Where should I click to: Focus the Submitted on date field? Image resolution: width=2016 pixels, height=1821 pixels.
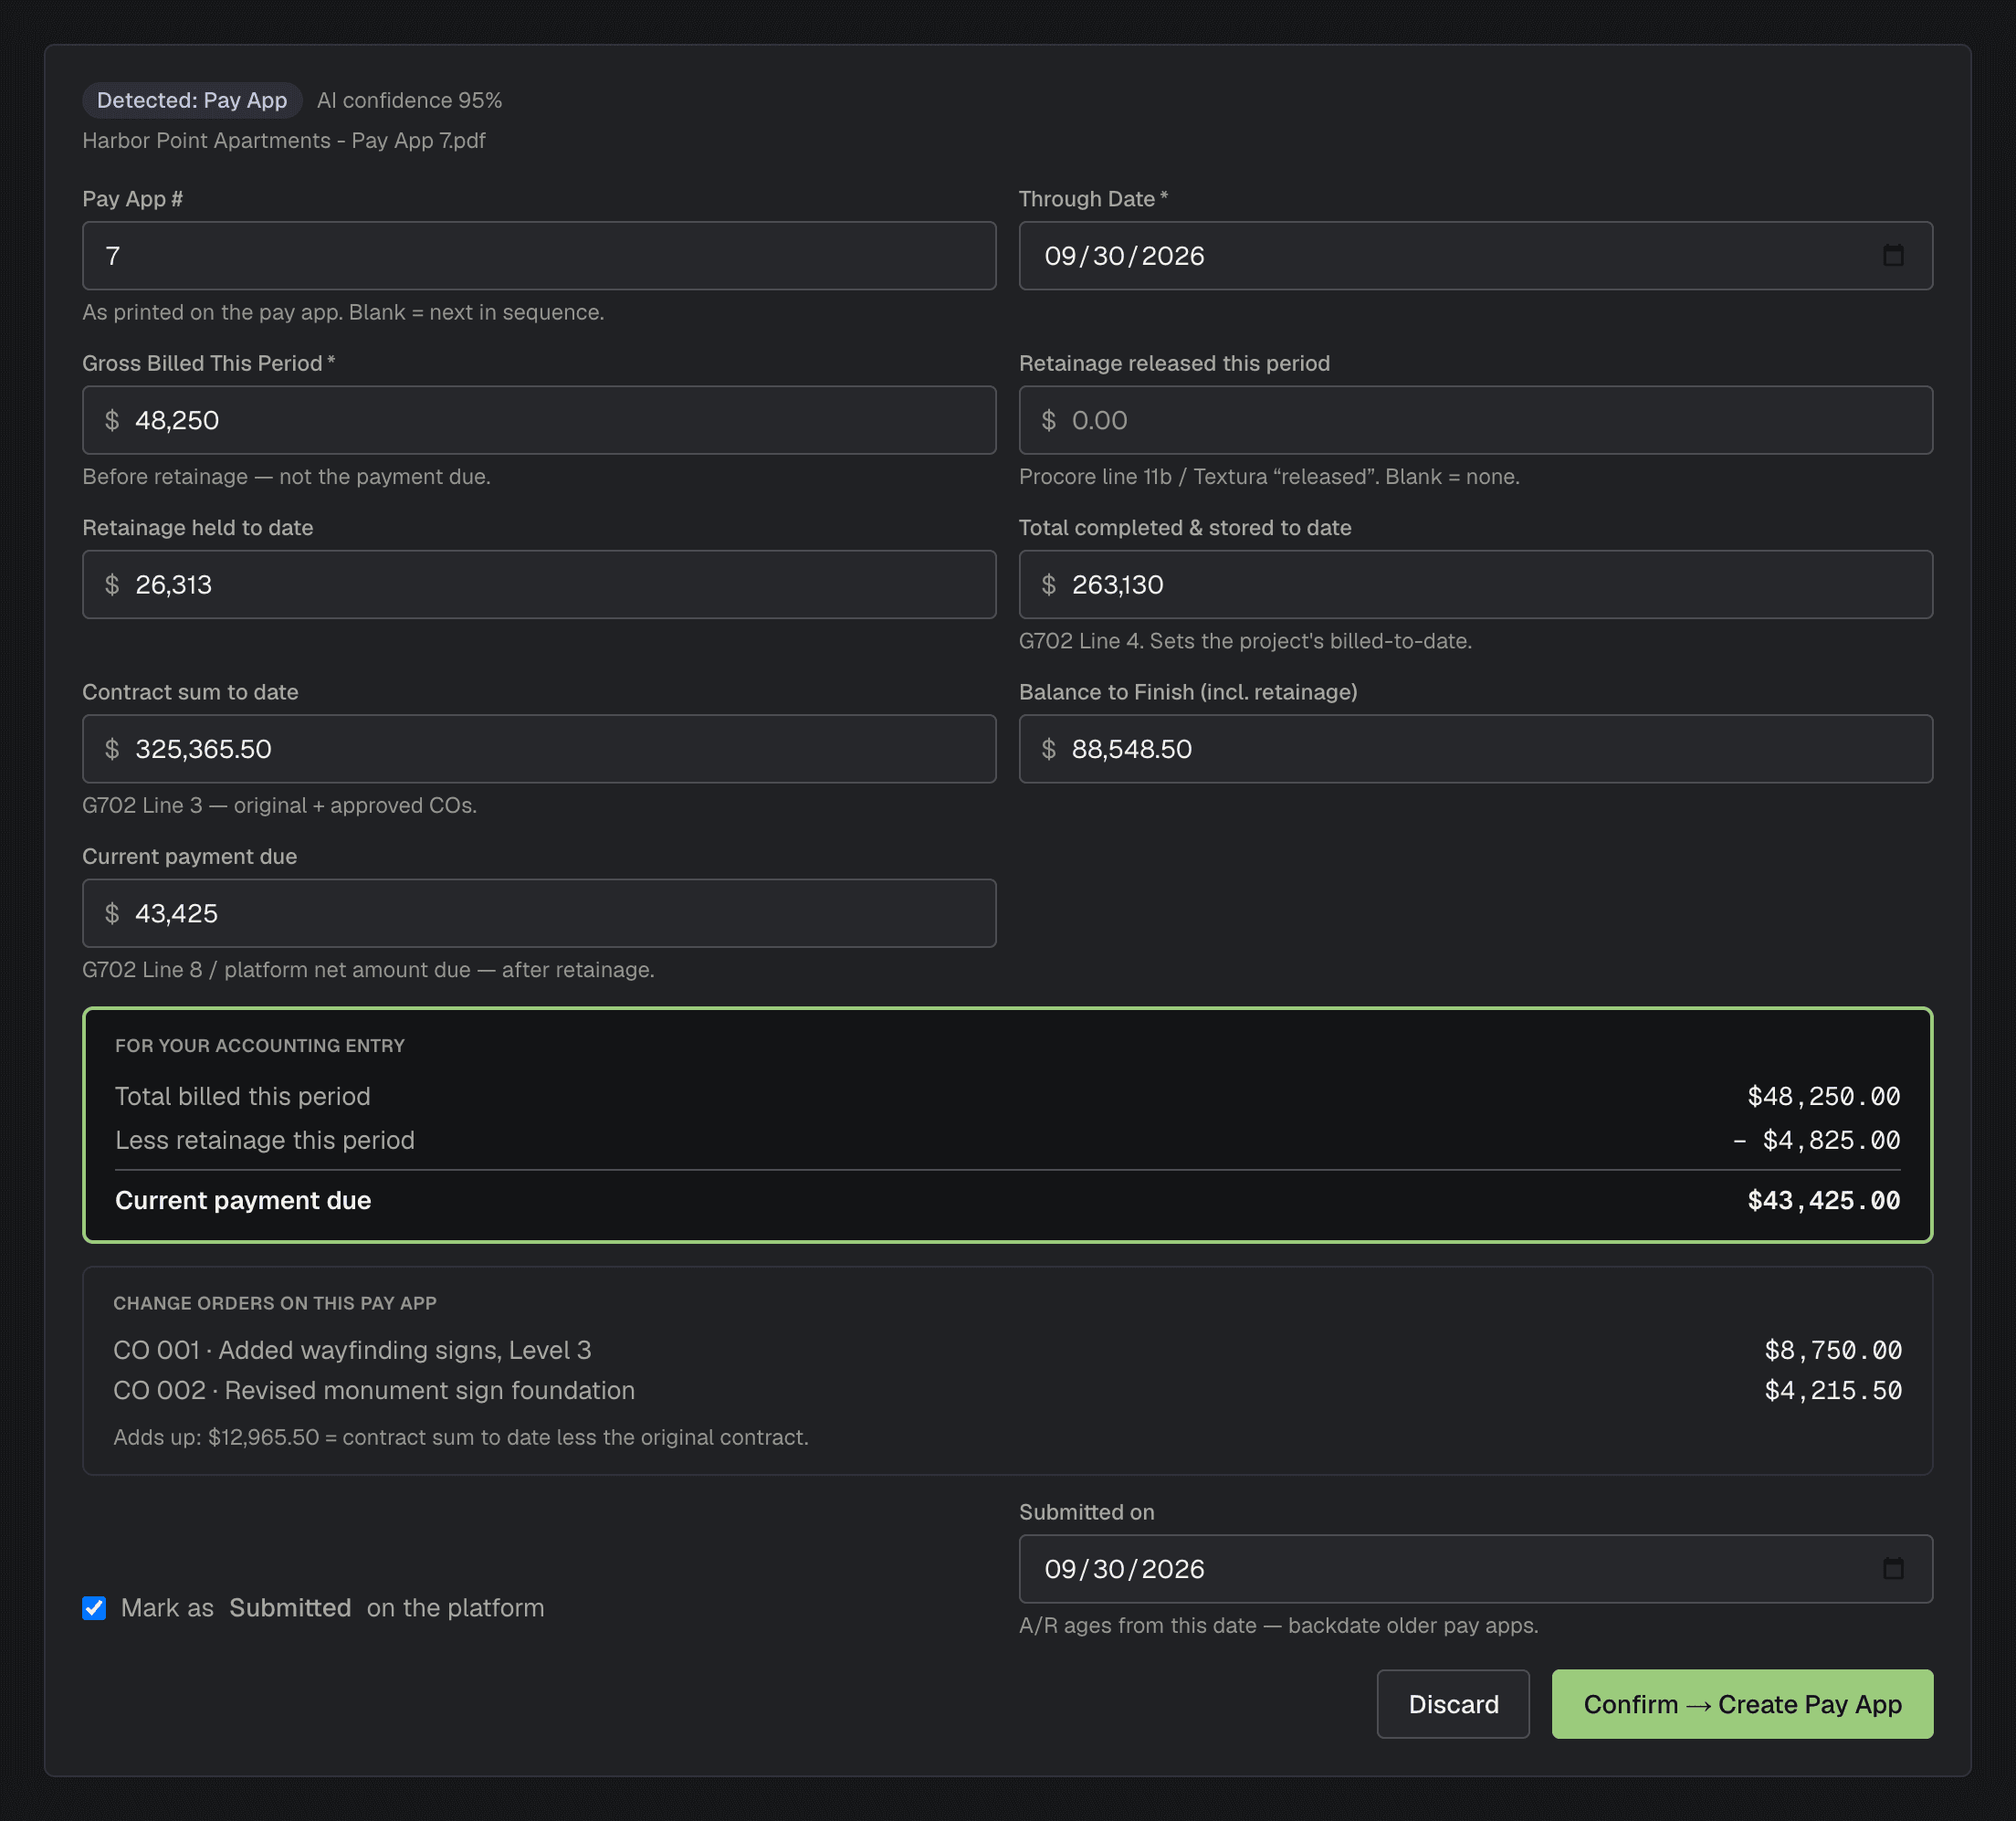(1475, 1568)
